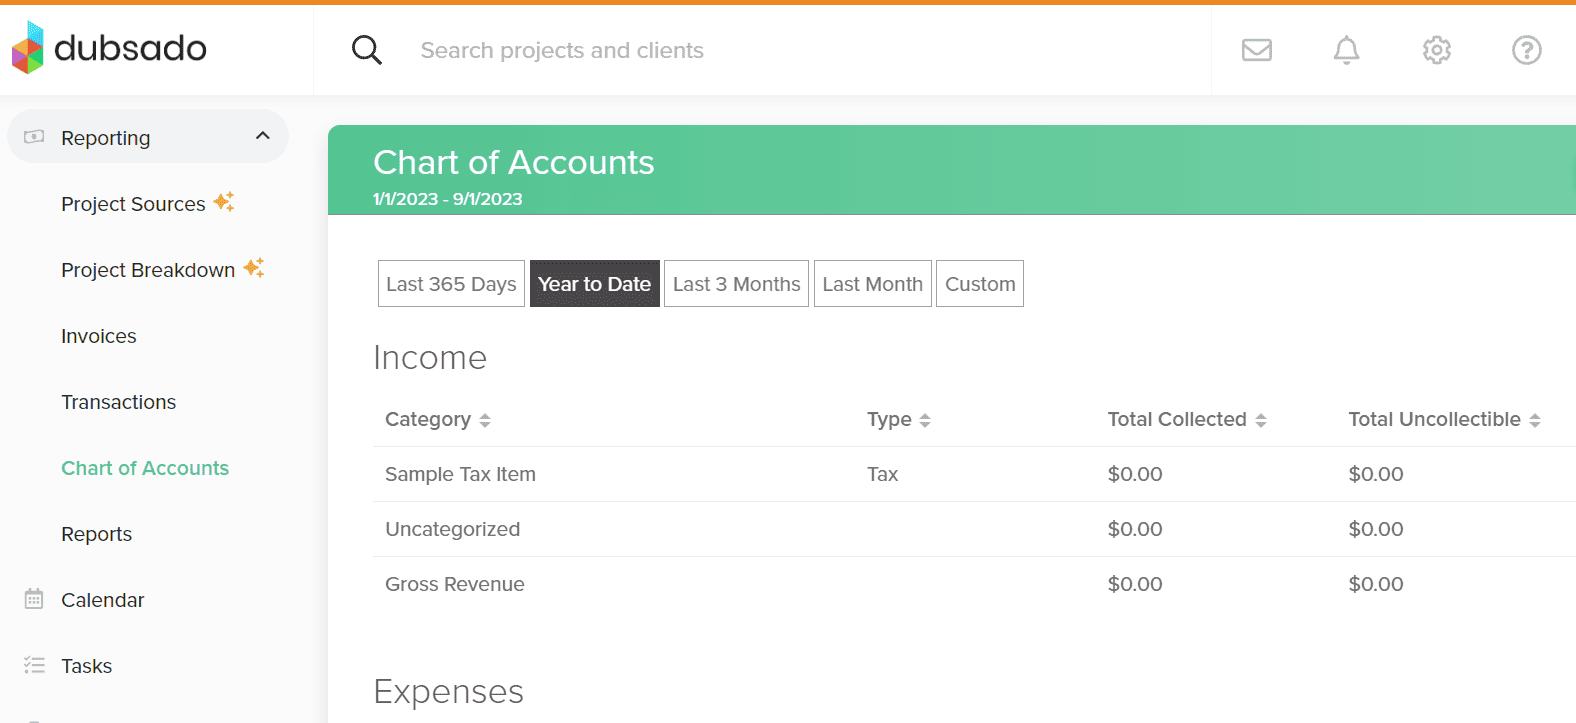Click the search magnifying glass icon
The image size is (1576, 723).
click(367, 50)
